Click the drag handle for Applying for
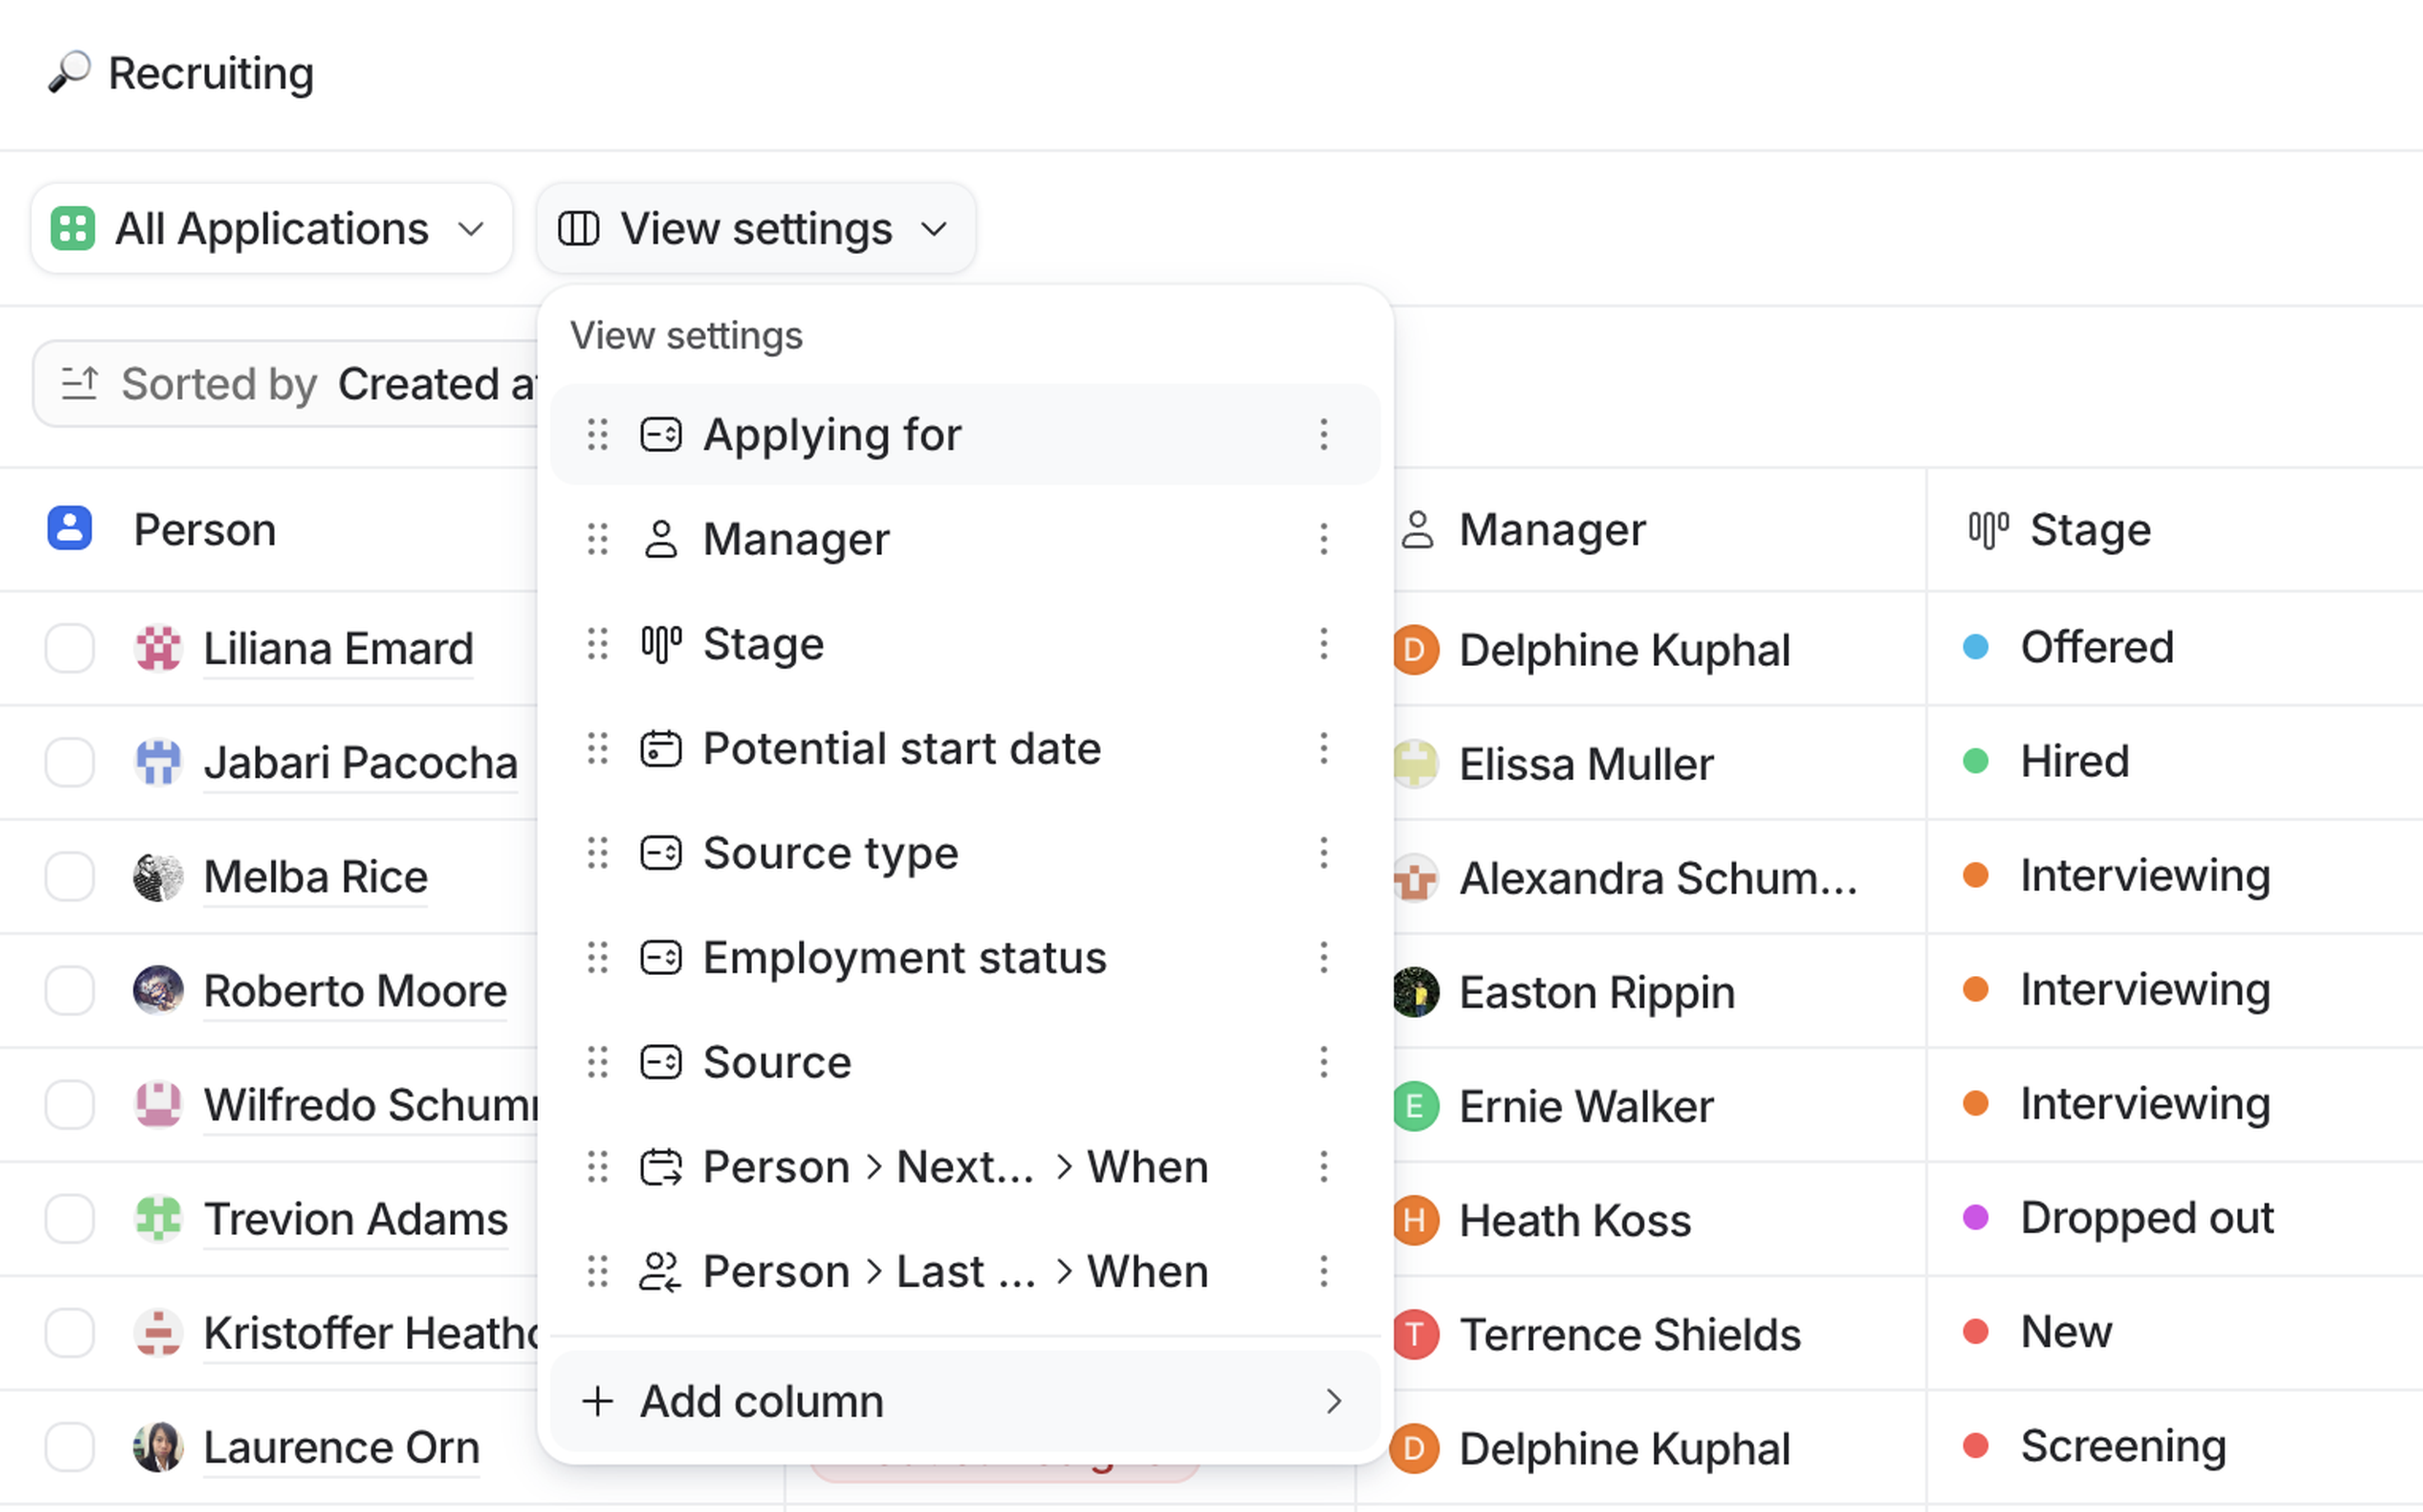Screen dimensions: 2423x1512 tap(597, 435)
